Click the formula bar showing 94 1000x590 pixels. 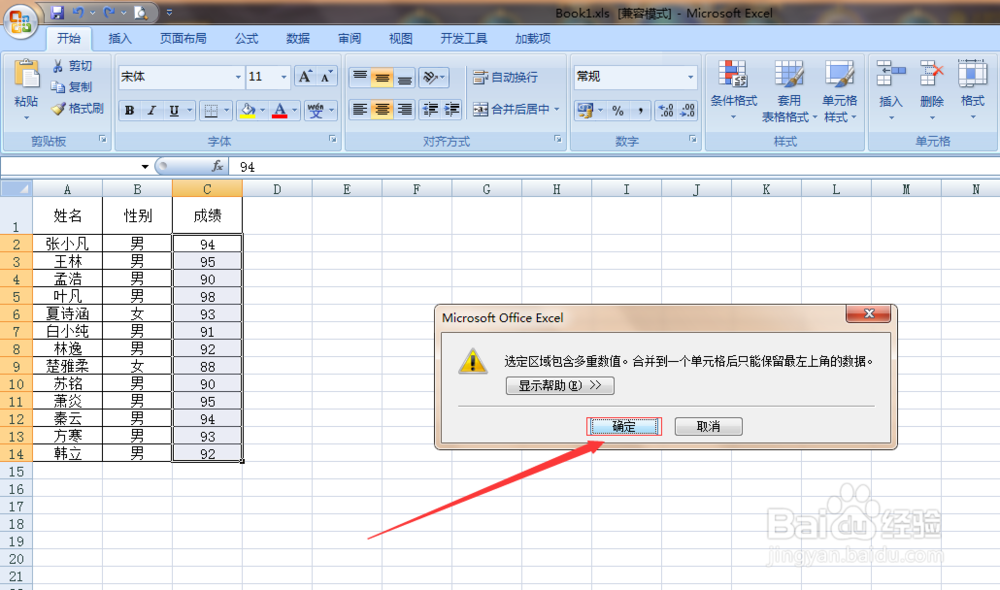(x=612, y=166)
